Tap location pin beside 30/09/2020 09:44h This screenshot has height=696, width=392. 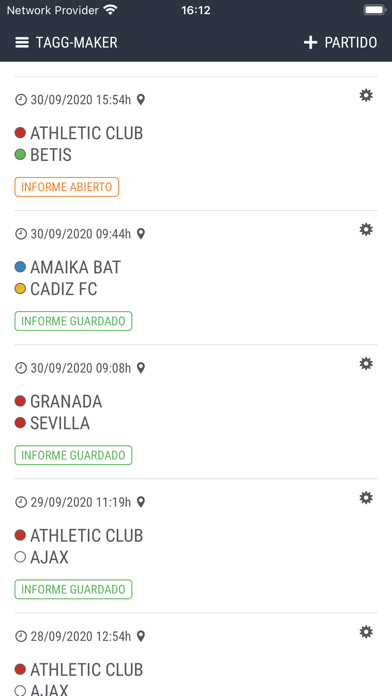(141, 234)
